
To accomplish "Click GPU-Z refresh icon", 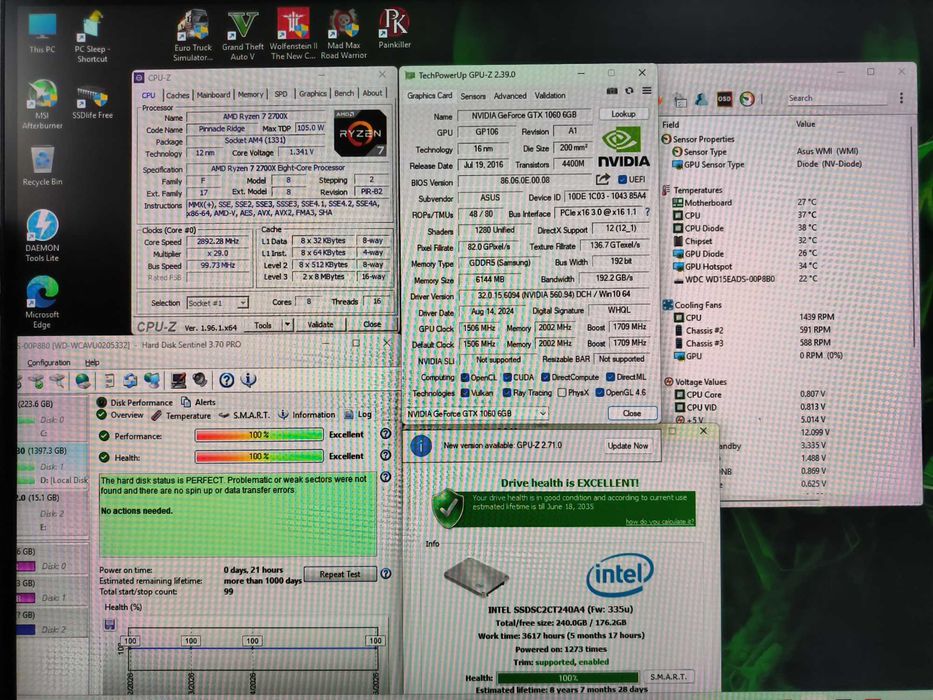I will point(629,91).
